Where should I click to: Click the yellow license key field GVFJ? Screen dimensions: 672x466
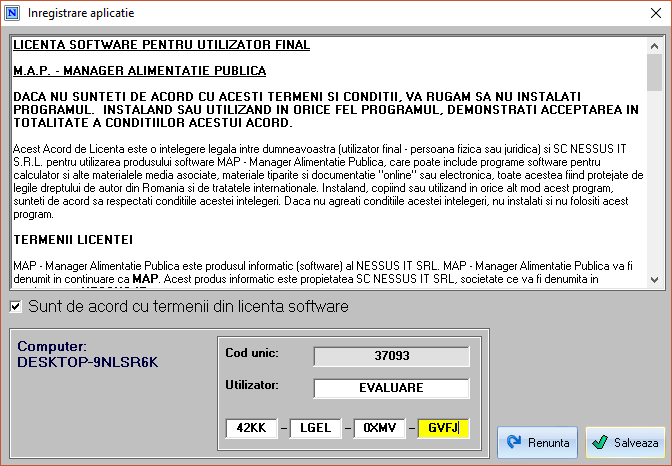click(x=444, y=428)
